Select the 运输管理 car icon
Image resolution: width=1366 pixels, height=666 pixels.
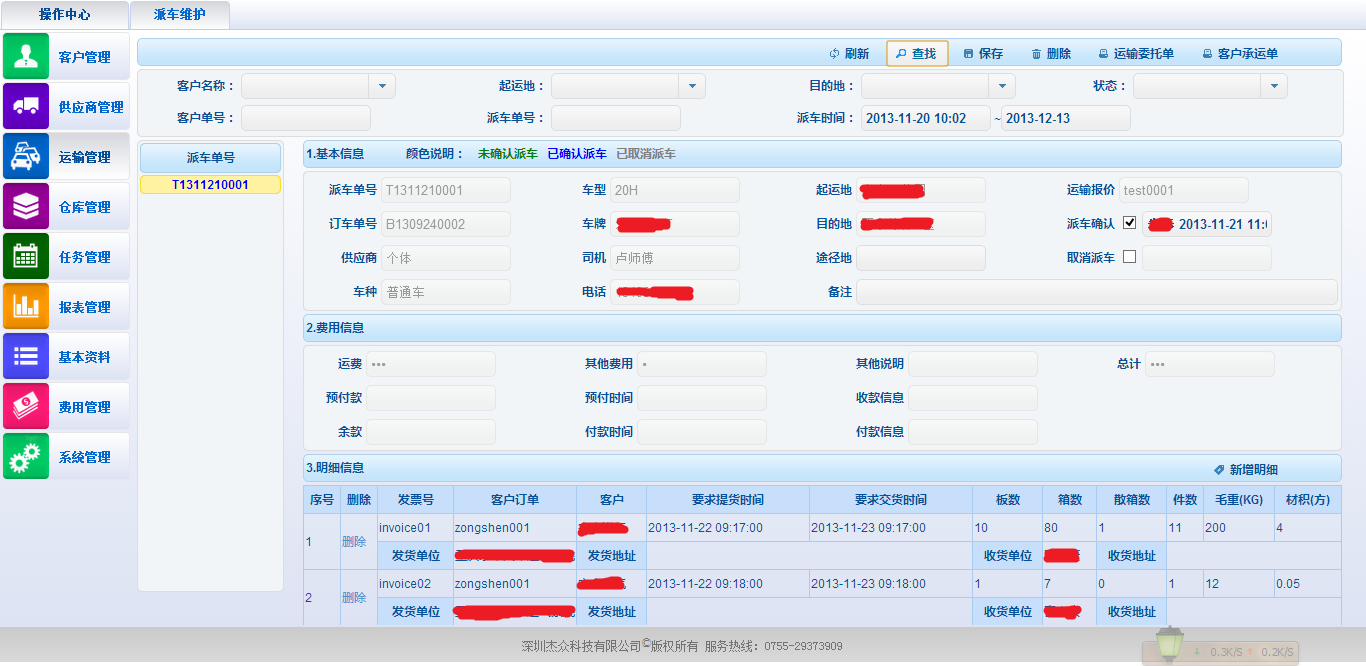[26, 156]
